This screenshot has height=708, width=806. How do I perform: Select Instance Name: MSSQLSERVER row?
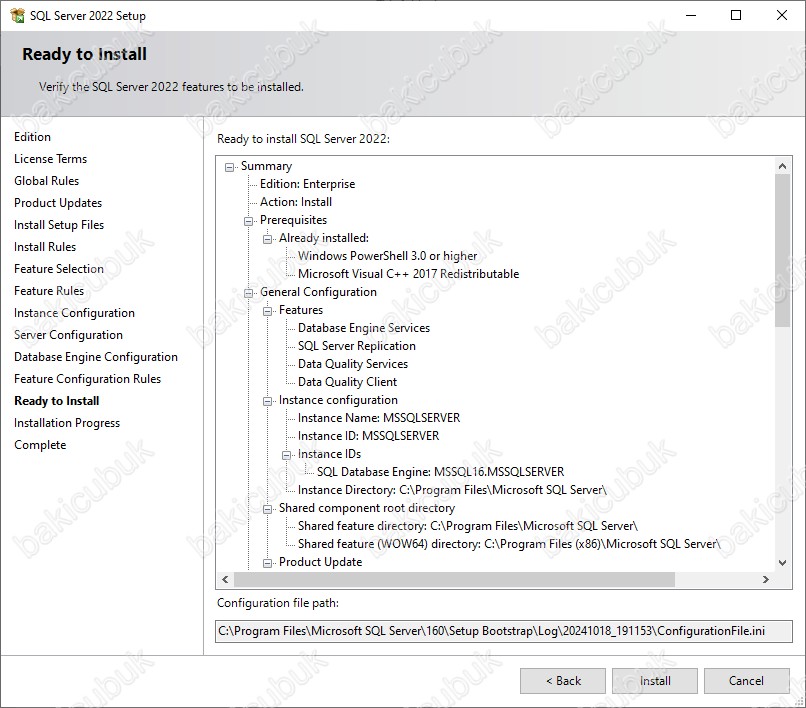[379, 418]
